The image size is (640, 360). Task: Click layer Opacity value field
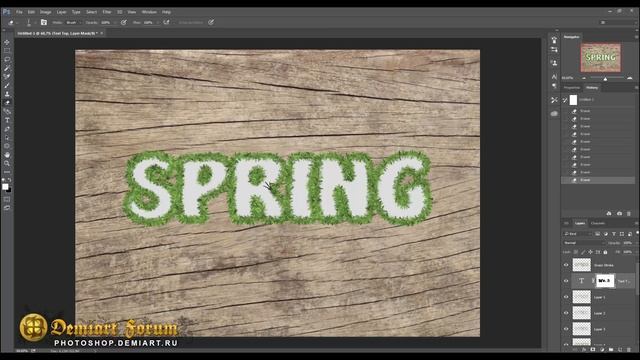(x=628, y=243)
